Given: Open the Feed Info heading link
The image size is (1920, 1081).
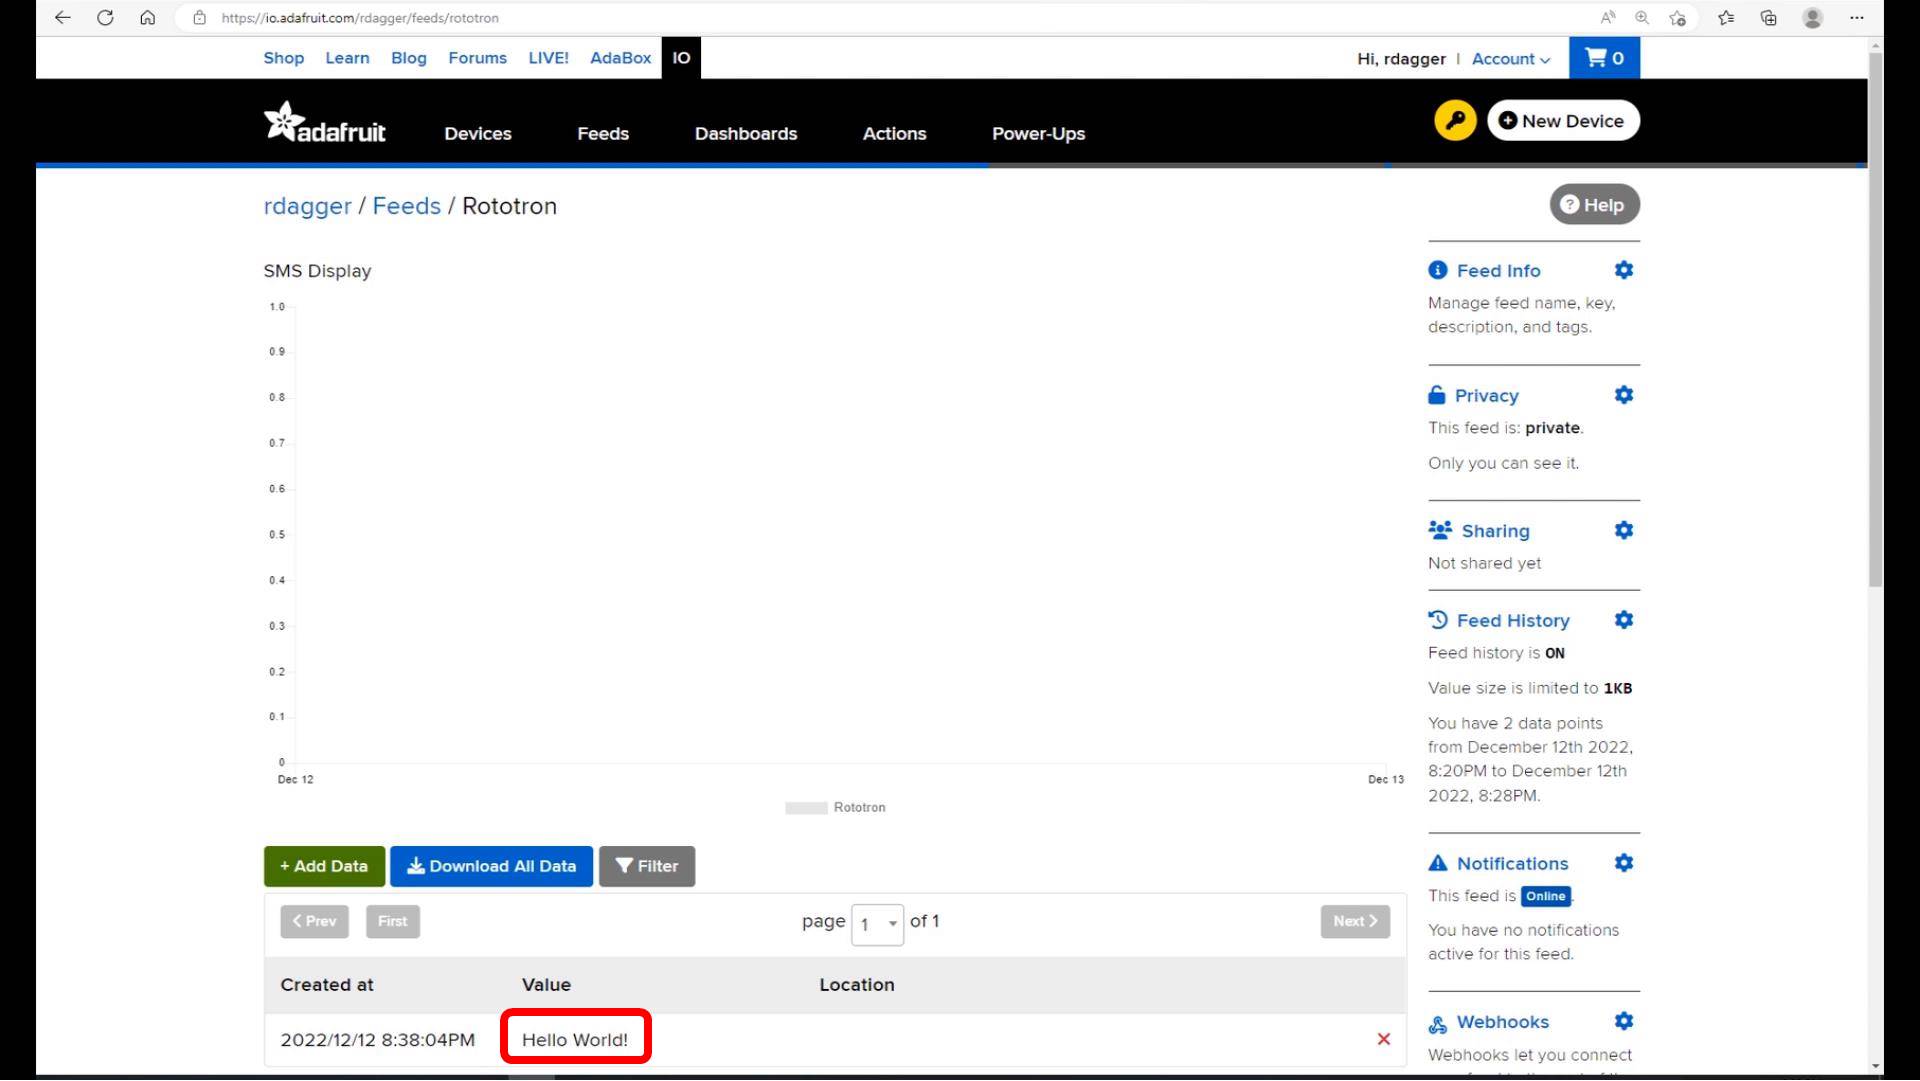Looking at the screenshot, I should coord(1498,271).
